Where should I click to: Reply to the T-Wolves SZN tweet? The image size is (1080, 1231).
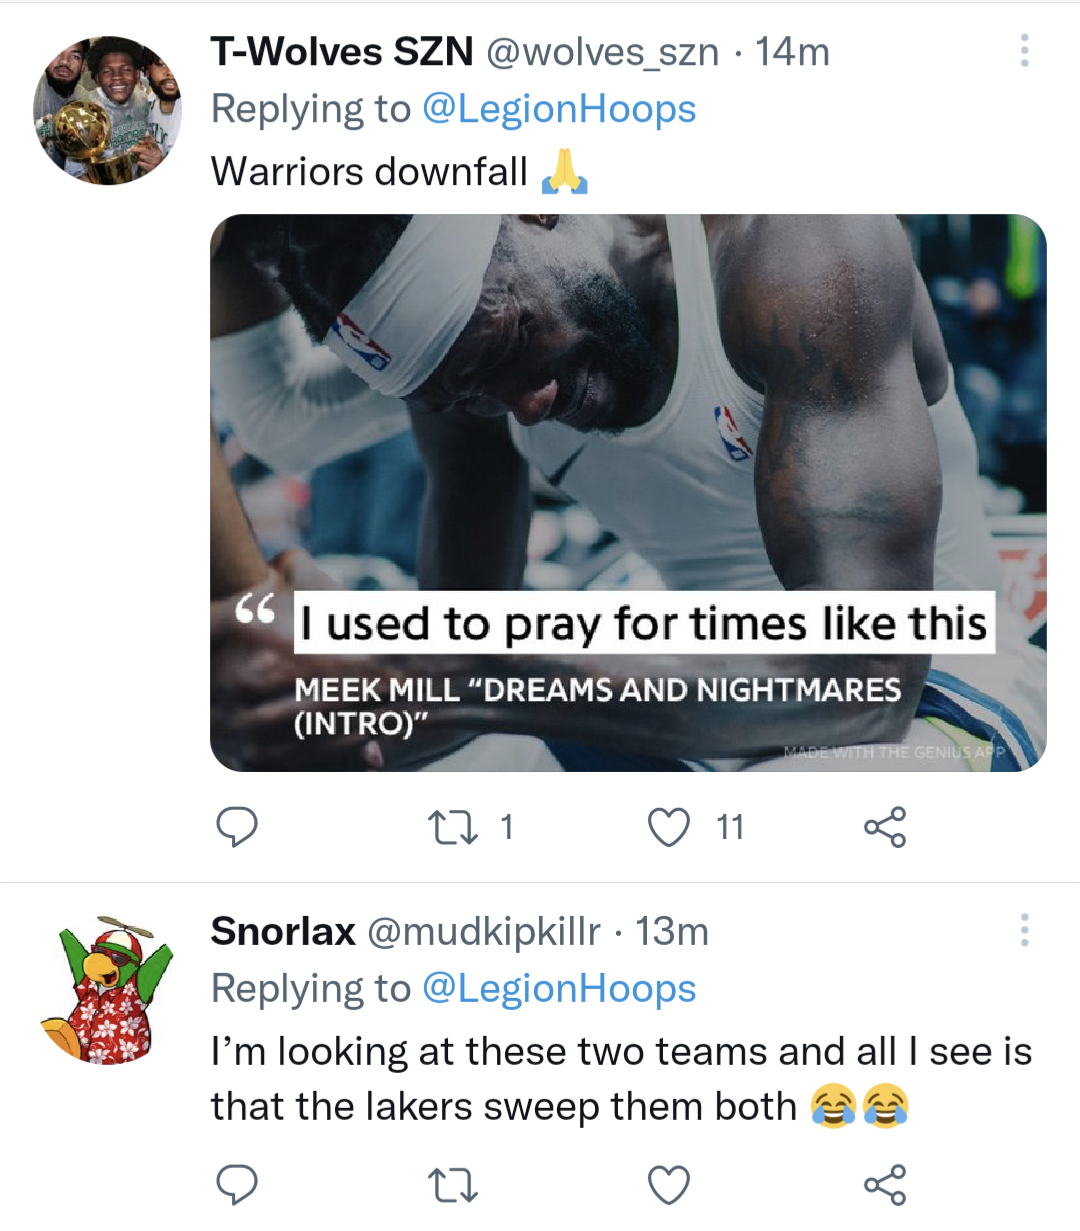(237, 827)
